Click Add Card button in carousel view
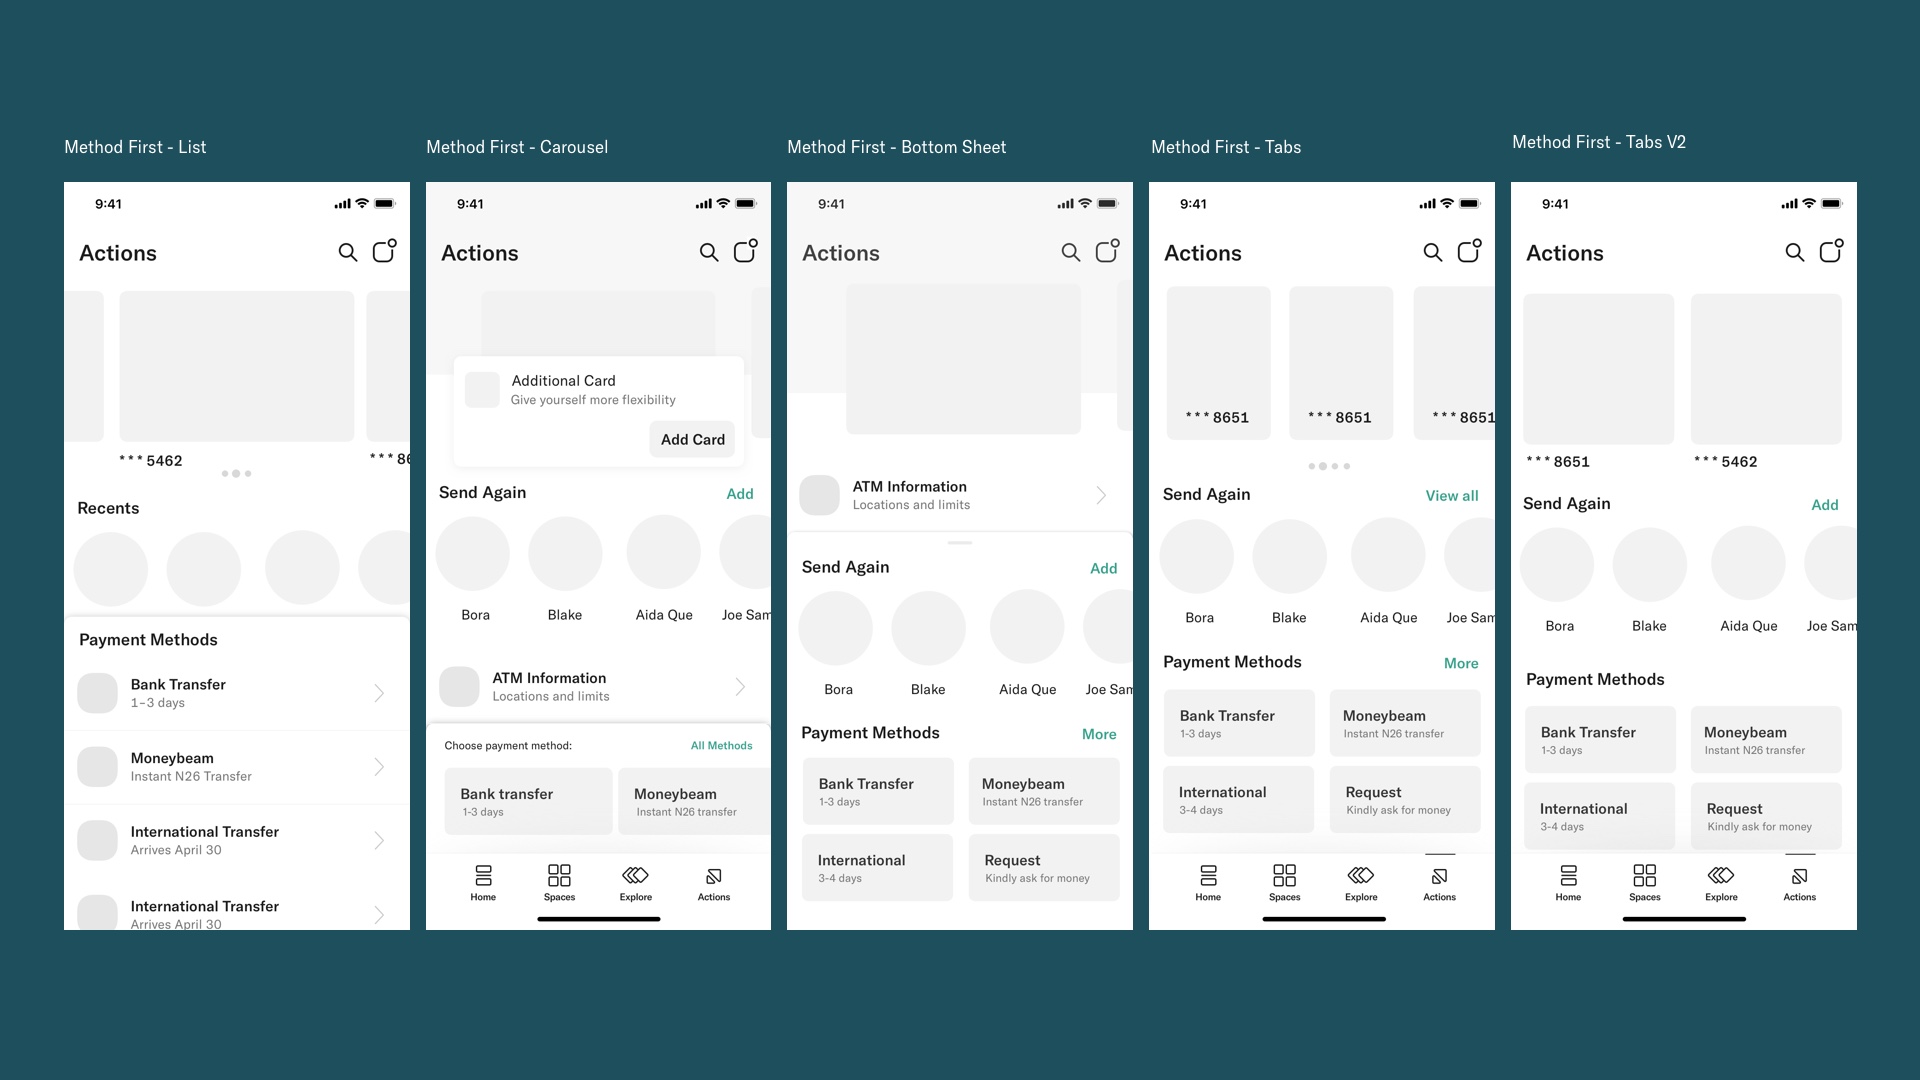 click(x=691, y=438)
